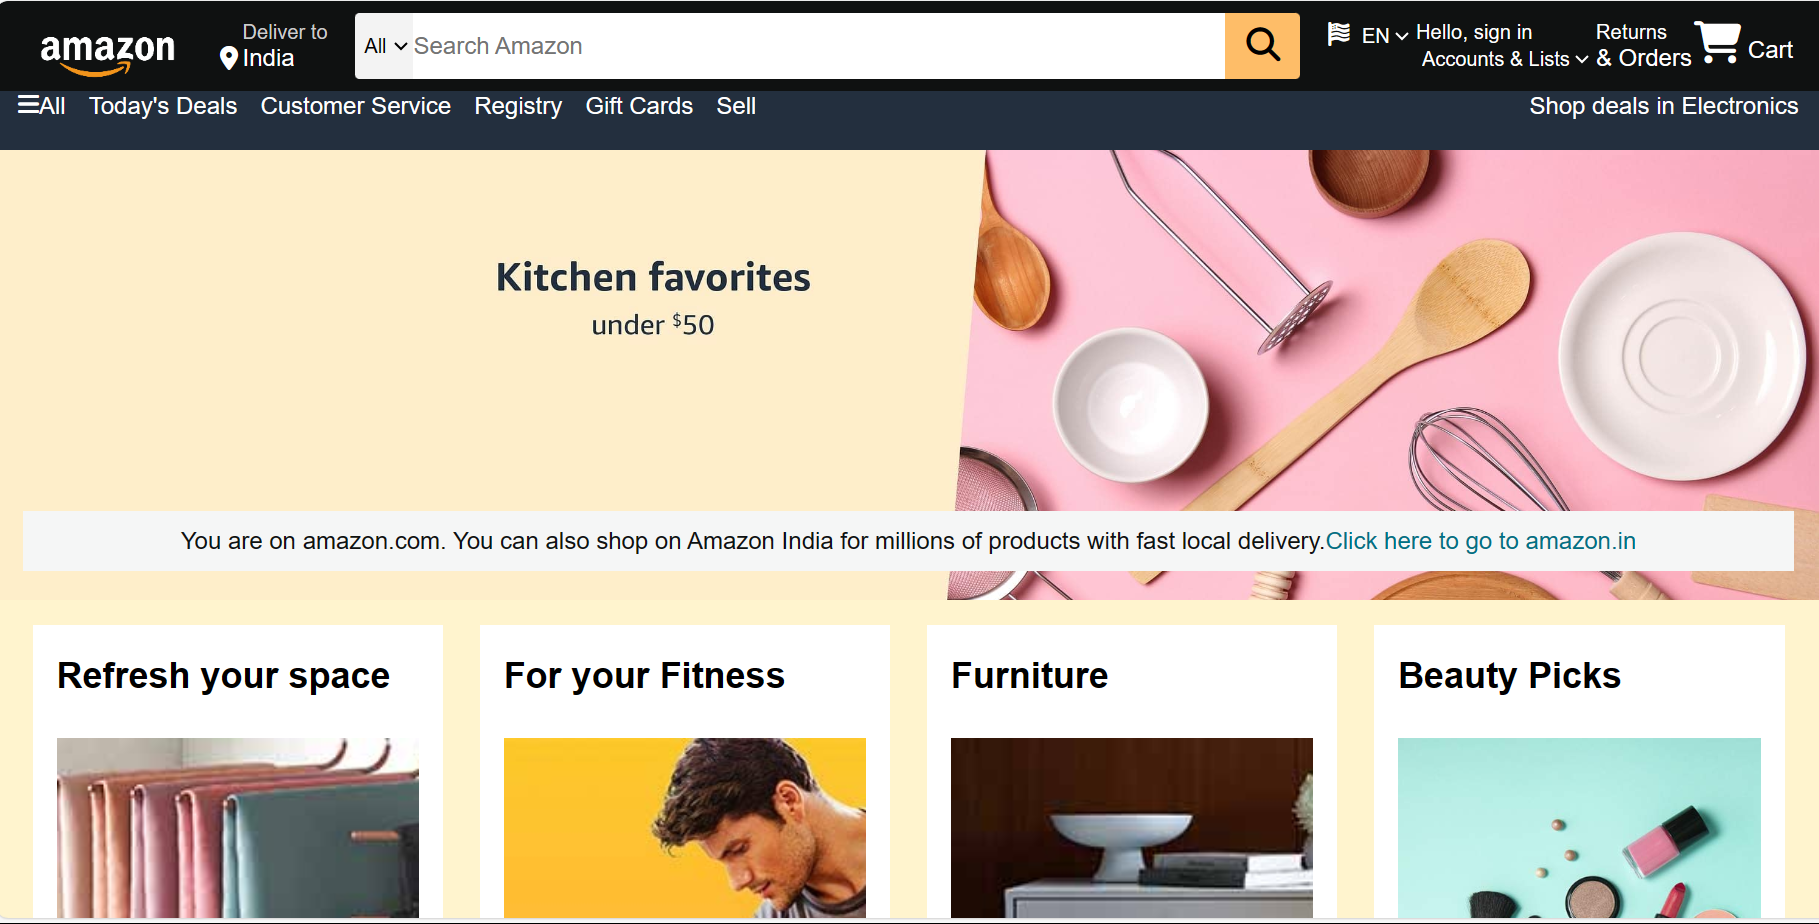The width and height of the screenshot is (1819, 924).
Task: Open the Beauty Picks product image
Action: coord(1579,828)
